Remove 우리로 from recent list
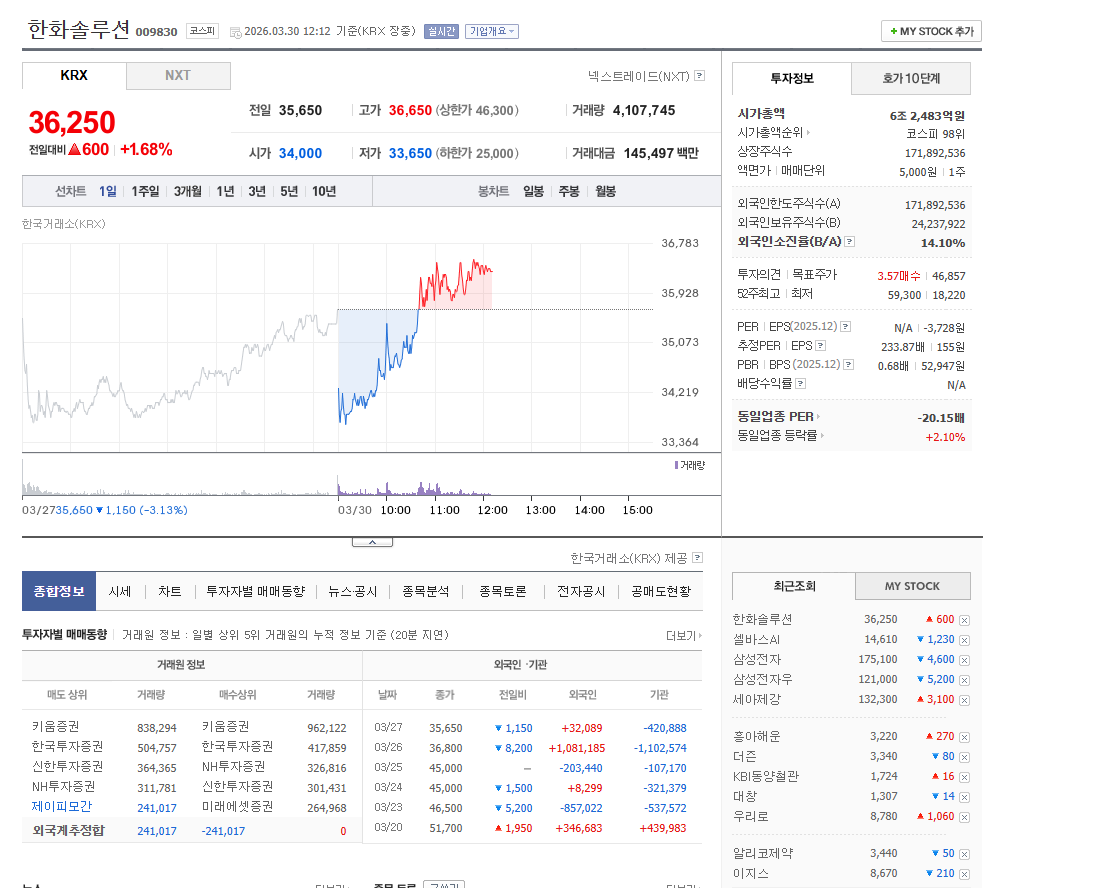 coord(964,817)
